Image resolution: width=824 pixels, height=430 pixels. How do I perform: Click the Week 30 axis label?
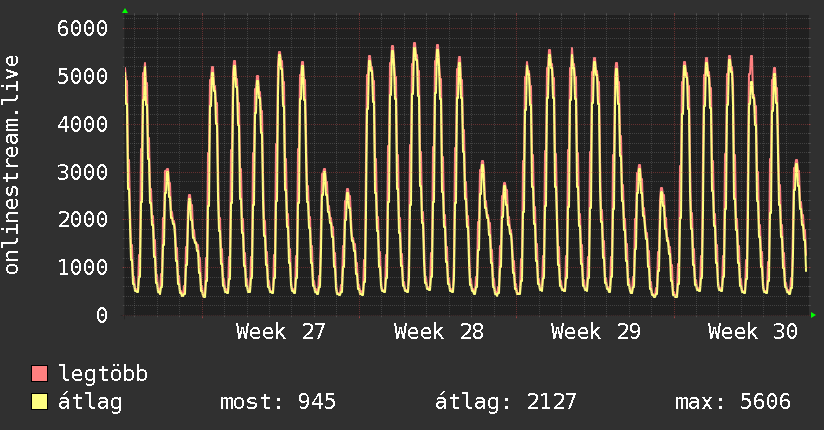pyautogui.click(x=753, y=332)
